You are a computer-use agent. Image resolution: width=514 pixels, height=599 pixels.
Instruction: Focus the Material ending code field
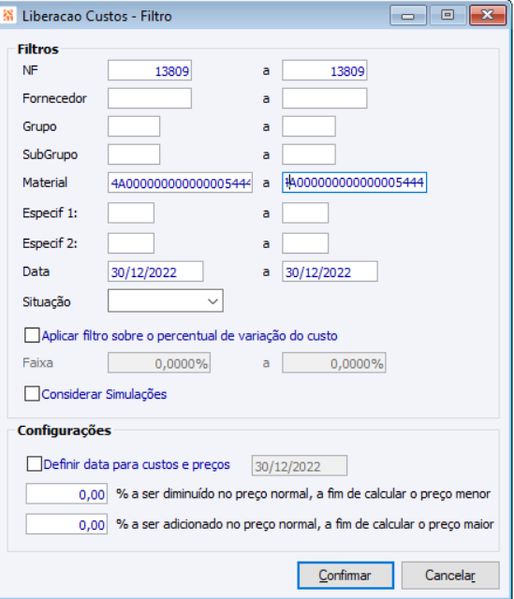coord(354,183)
